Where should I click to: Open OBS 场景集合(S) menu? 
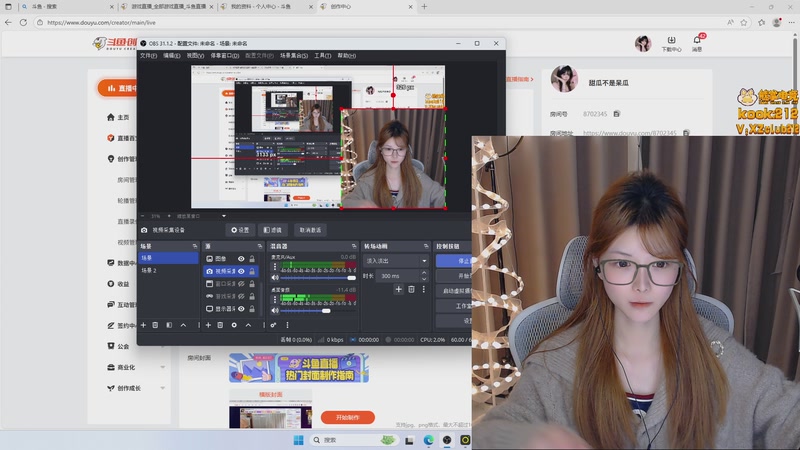point(294,56)
